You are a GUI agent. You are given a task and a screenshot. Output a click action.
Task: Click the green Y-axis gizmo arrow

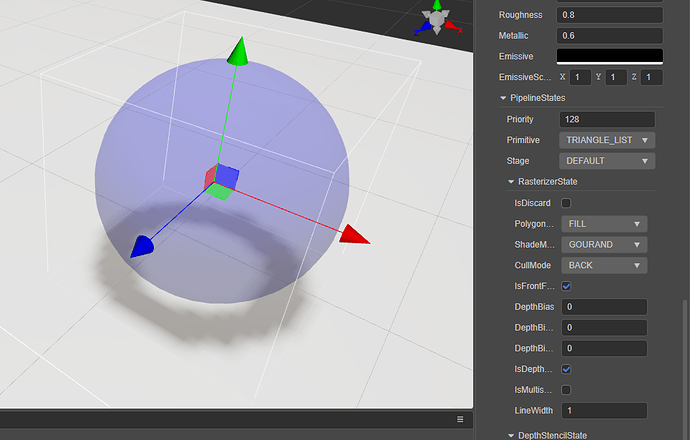coord(239,52)
